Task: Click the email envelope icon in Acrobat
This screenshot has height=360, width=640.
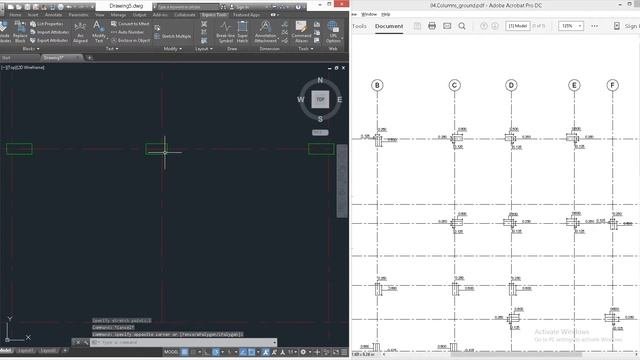Action: click(x=447, y=26)
